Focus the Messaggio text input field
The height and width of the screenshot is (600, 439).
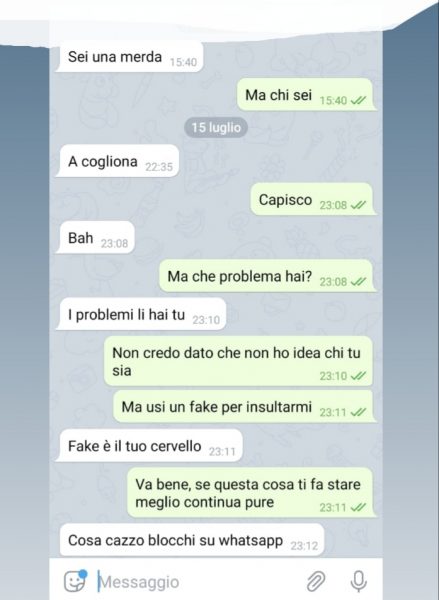[199, 582]
